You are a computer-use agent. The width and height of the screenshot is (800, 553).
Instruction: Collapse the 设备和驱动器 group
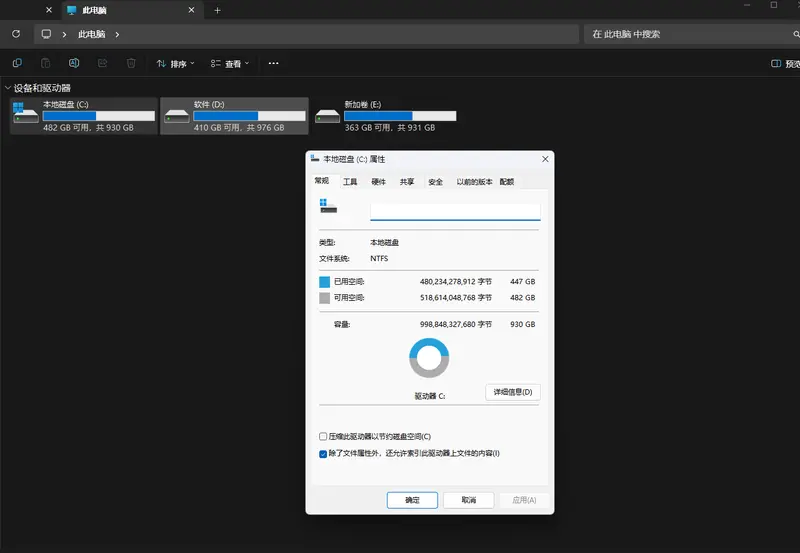tap(8, 88)
